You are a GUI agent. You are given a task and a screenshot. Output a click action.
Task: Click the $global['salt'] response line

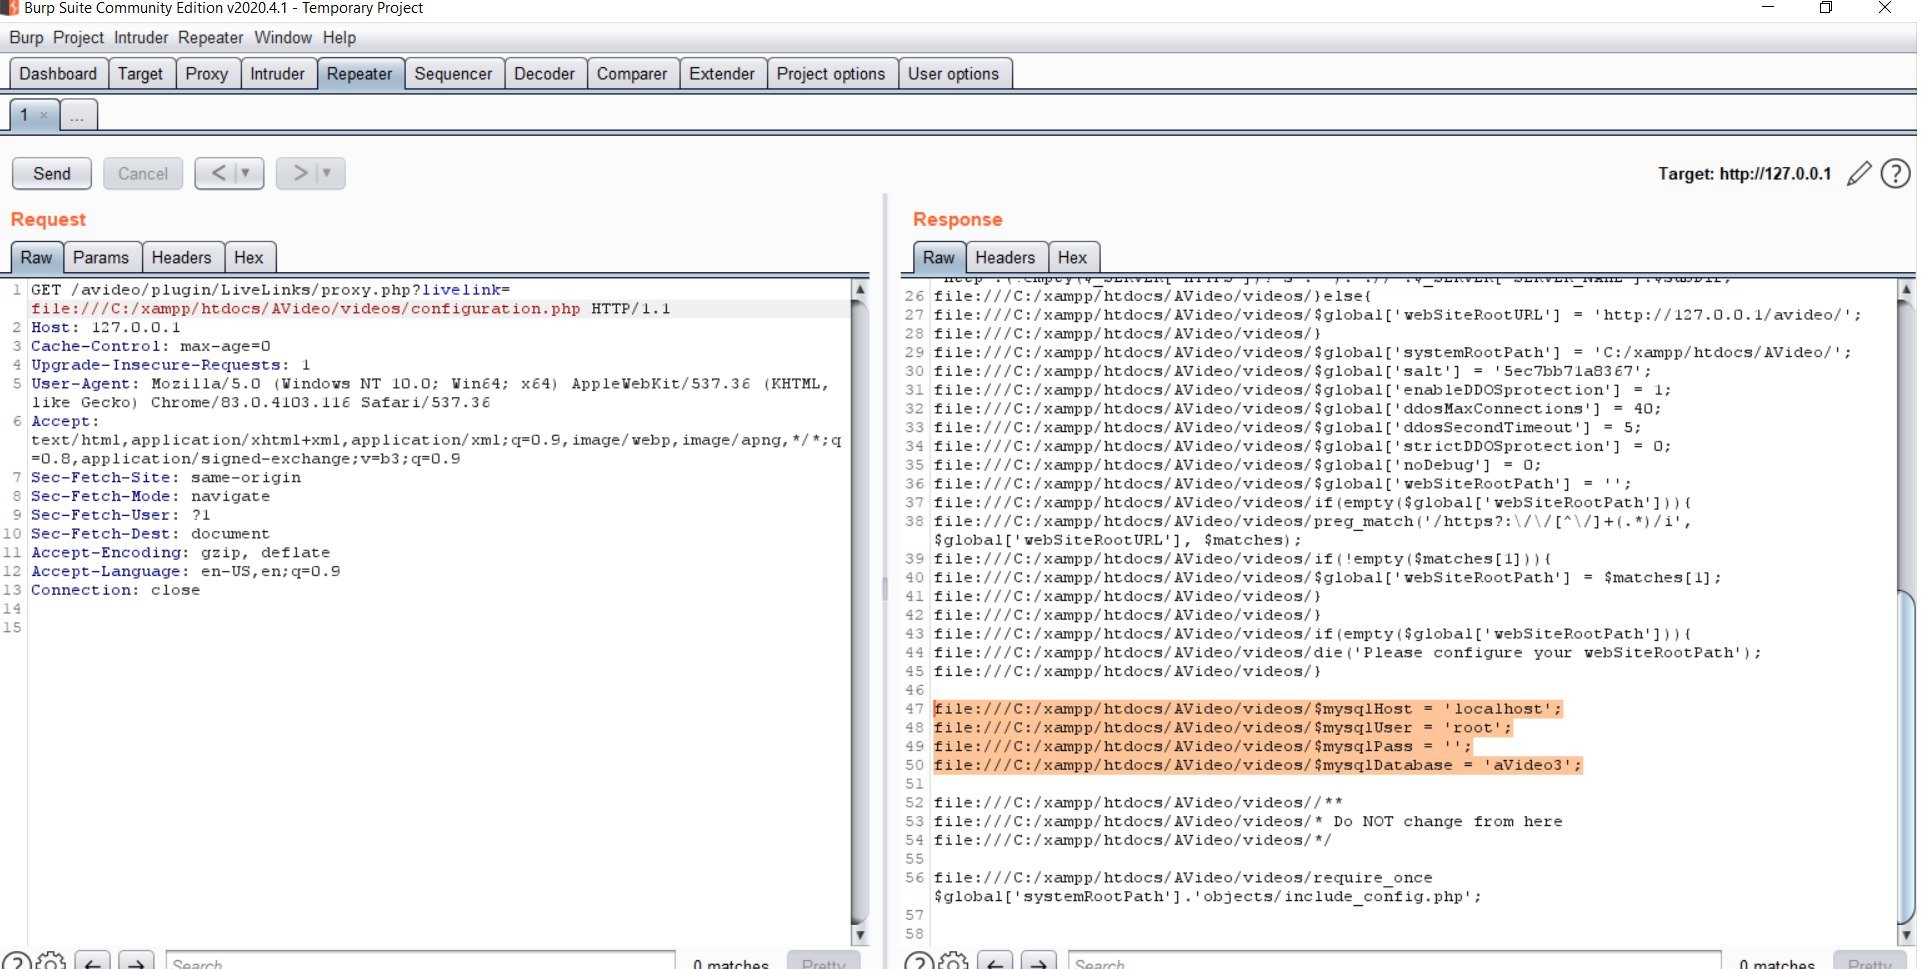[1292, 372]
